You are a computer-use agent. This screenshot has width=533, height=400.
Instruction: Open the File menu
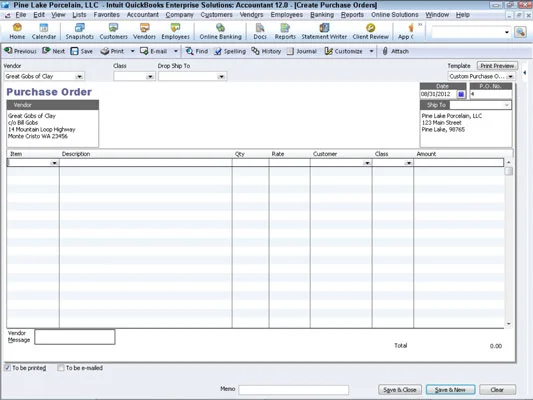[21, 15]
